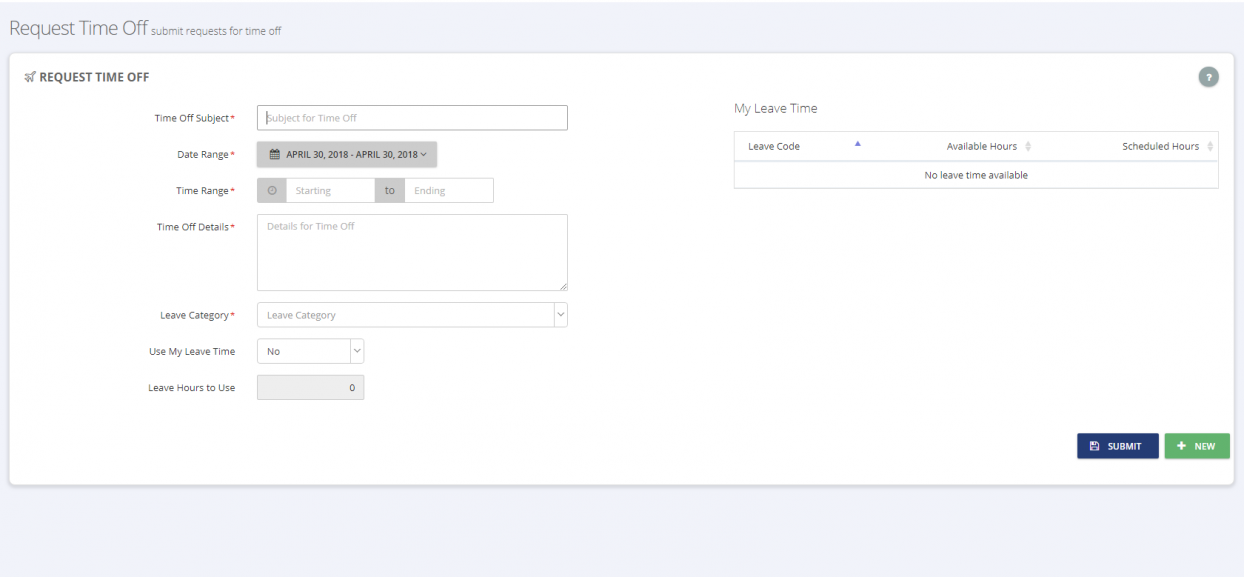
Task: Focus the Time Off Subject field
Action: [412, 118]
